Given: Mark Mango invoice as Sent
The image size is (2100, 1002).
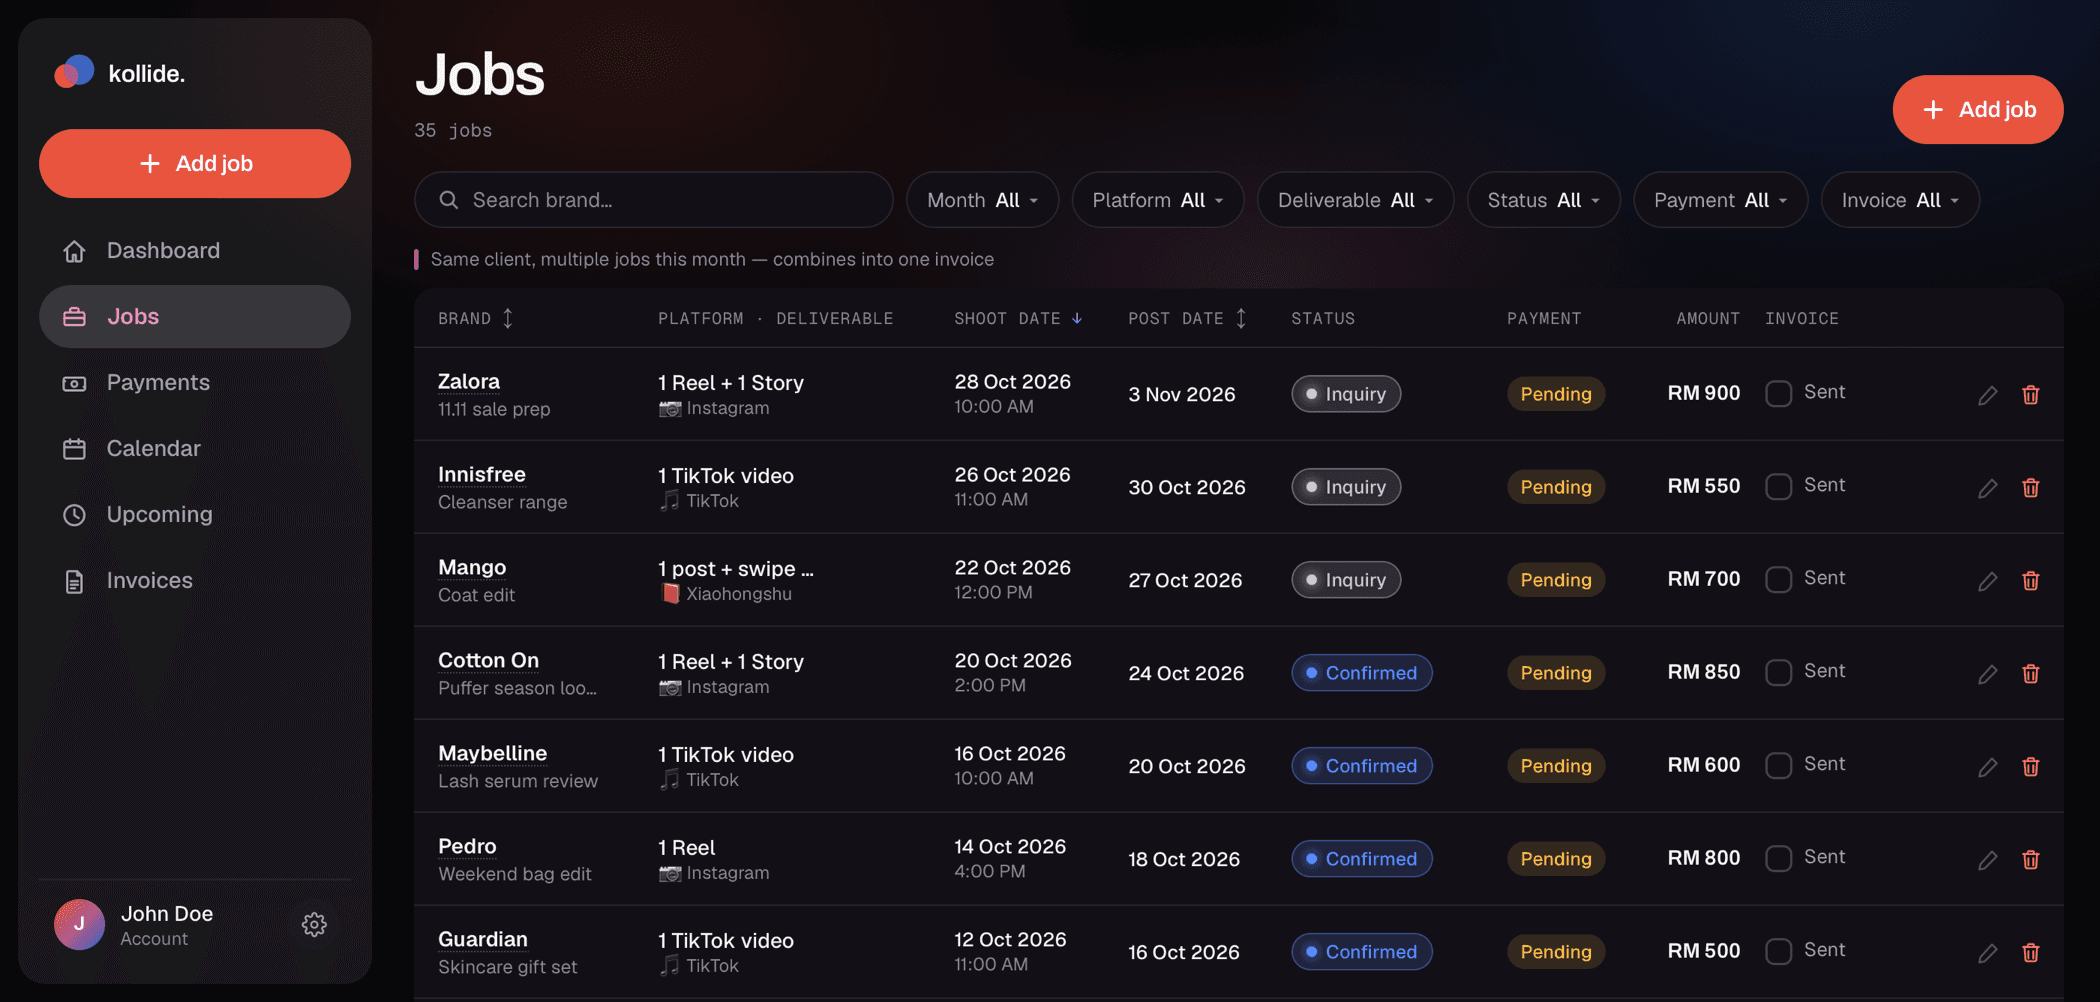Looking at the screenshot, I should tap(1778, 579).
